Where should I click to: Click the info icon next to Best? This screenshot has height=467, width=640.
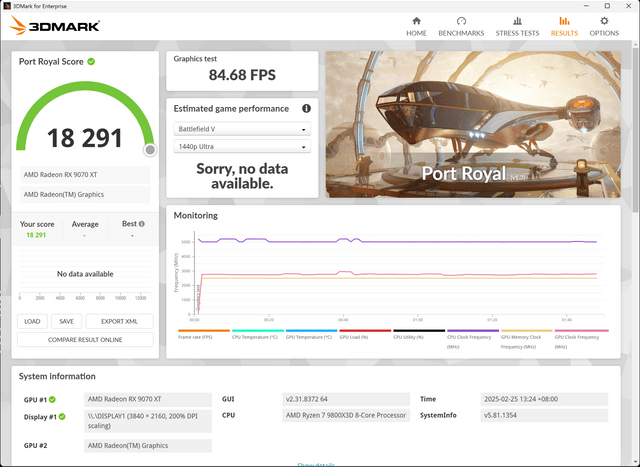tap(142, 224)
